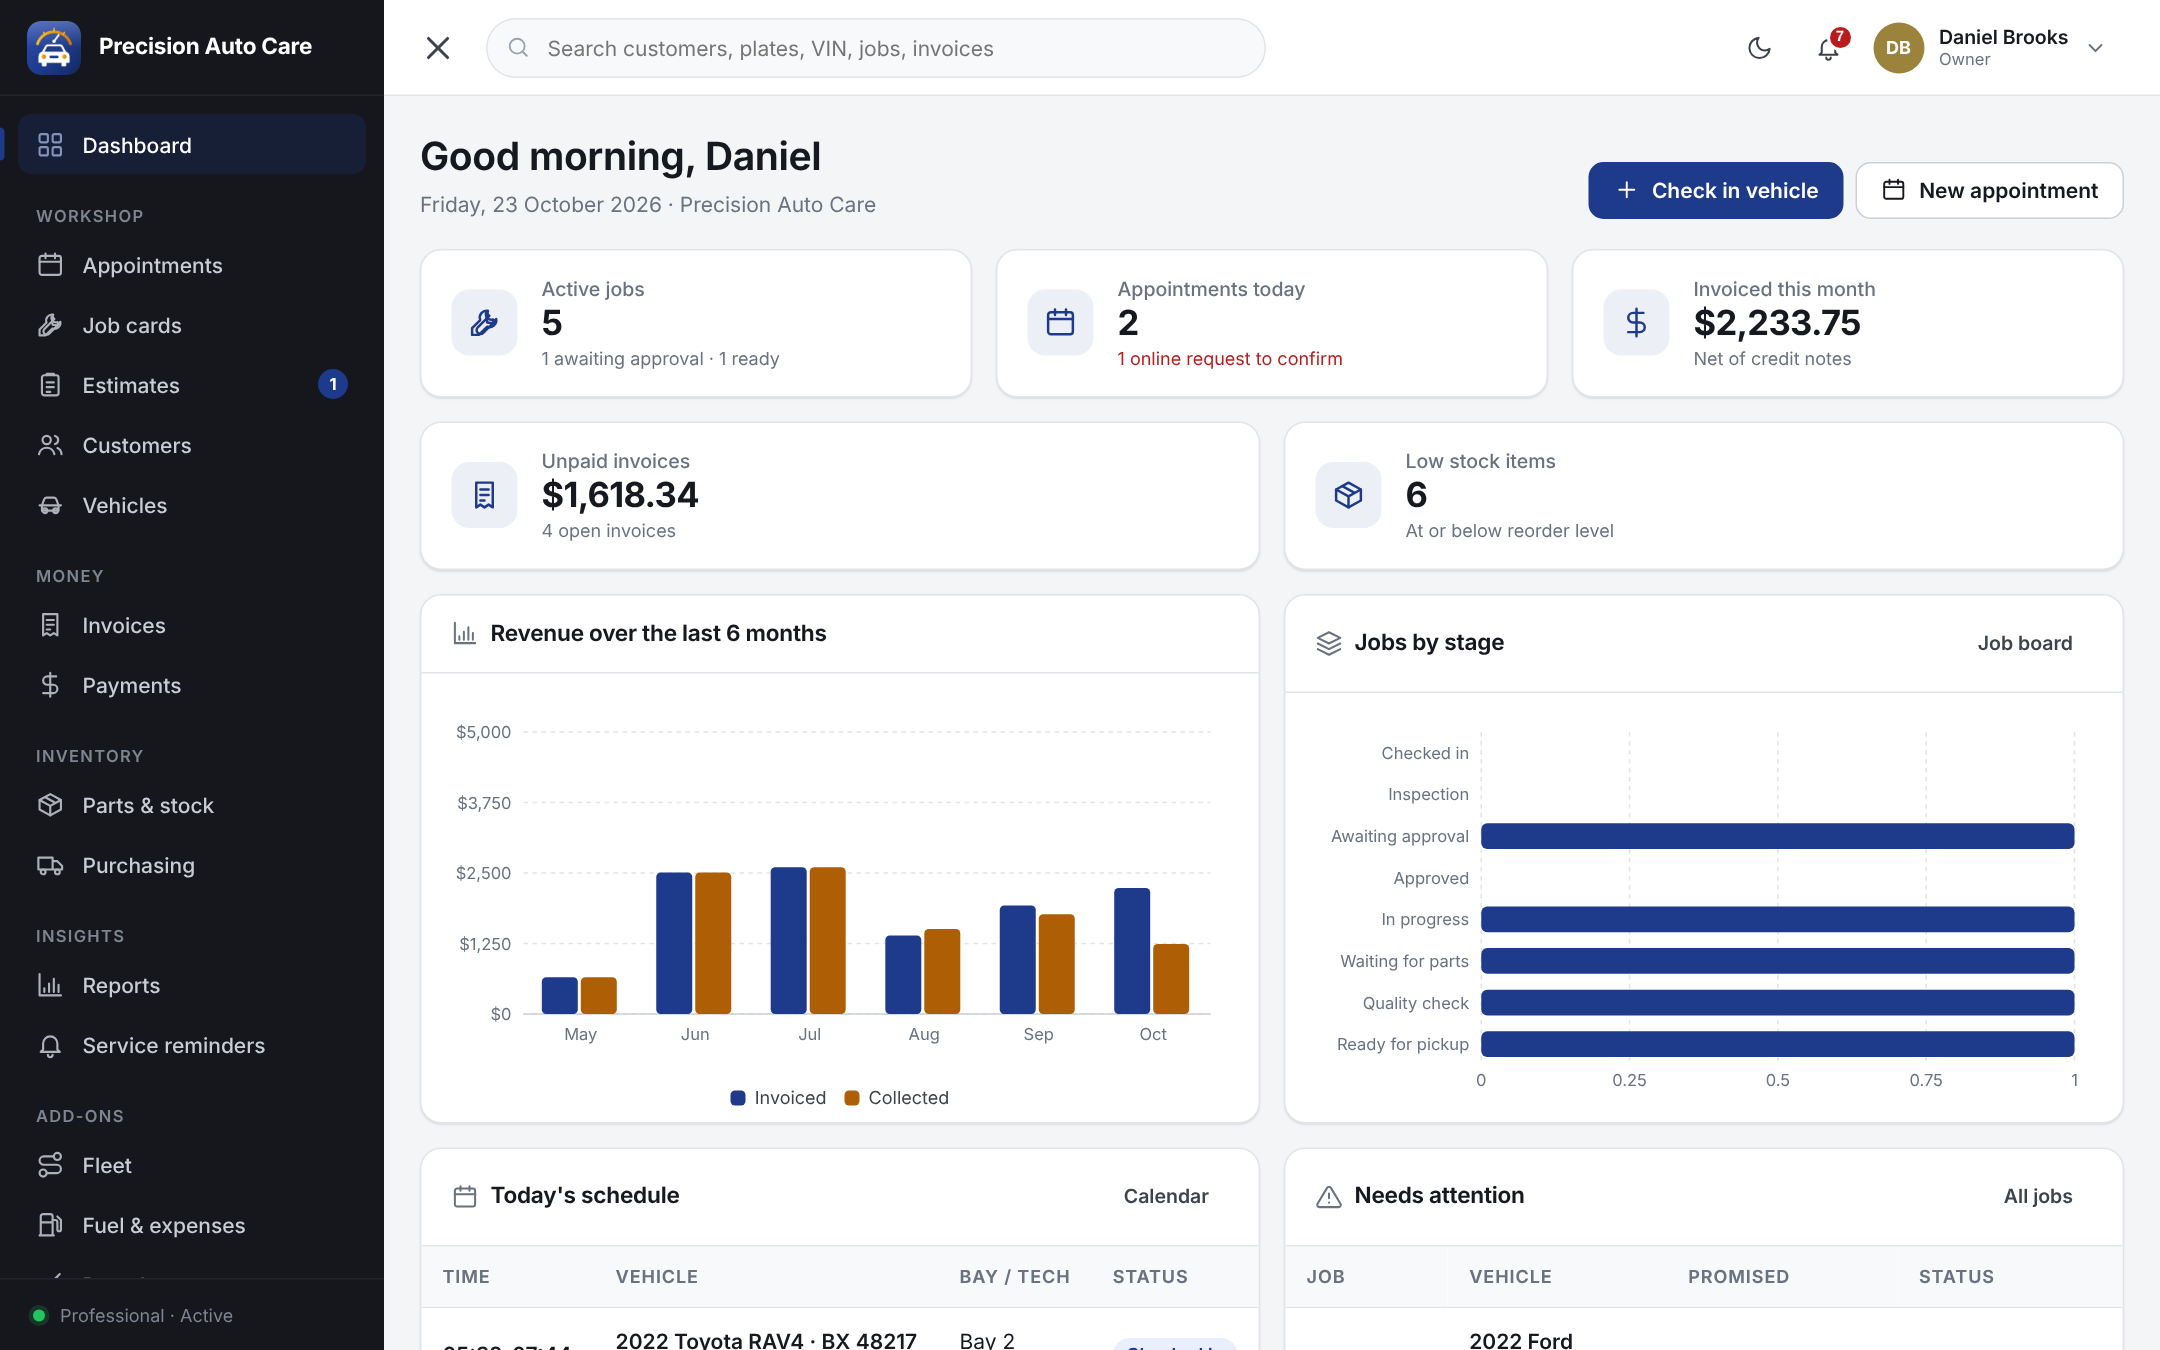The width and height of the screenshot is (2160, 1350).
Task: Open Estimates with 1 pending badge
Action: (x=192, y=385)
